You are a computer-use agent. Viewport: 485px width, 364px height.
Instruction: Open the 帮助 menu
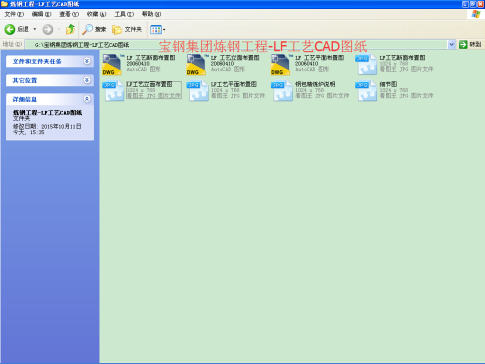[x=151, y=14]
